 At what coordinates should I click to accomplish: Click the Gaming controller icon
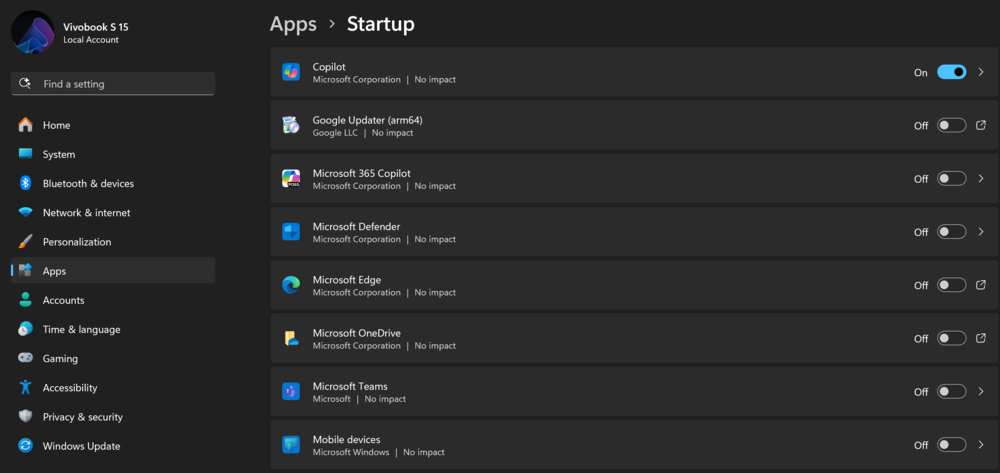[26, 358]
